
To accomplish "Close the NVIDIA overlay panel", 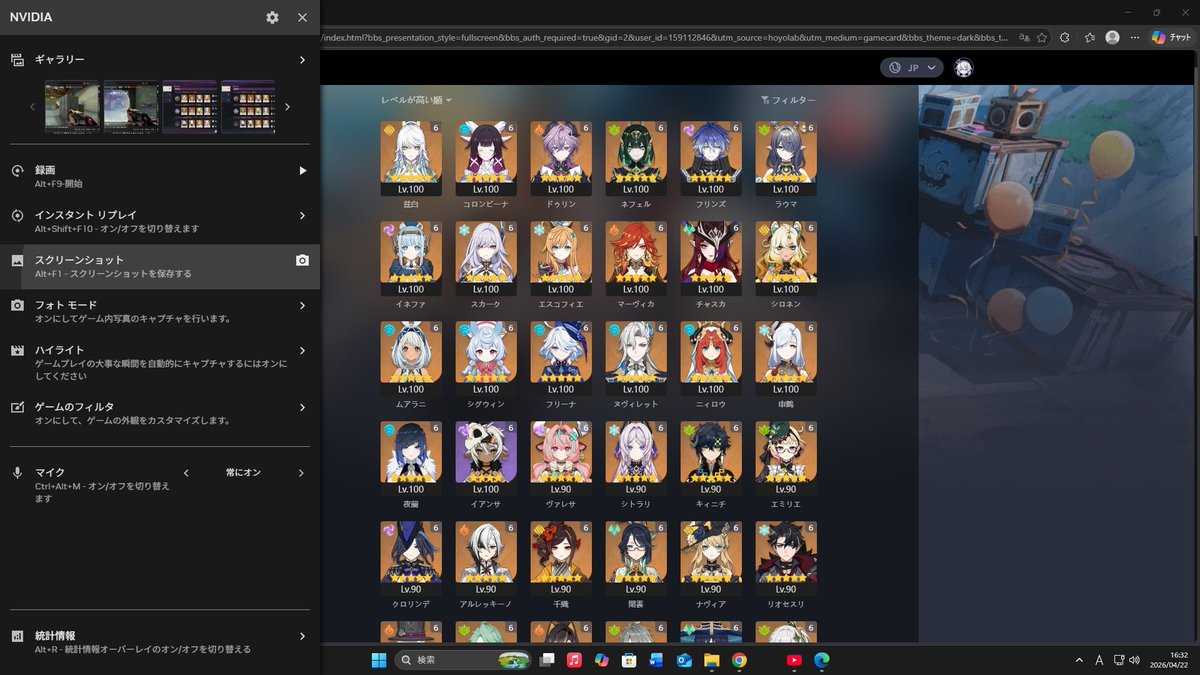I will (302, 17).
